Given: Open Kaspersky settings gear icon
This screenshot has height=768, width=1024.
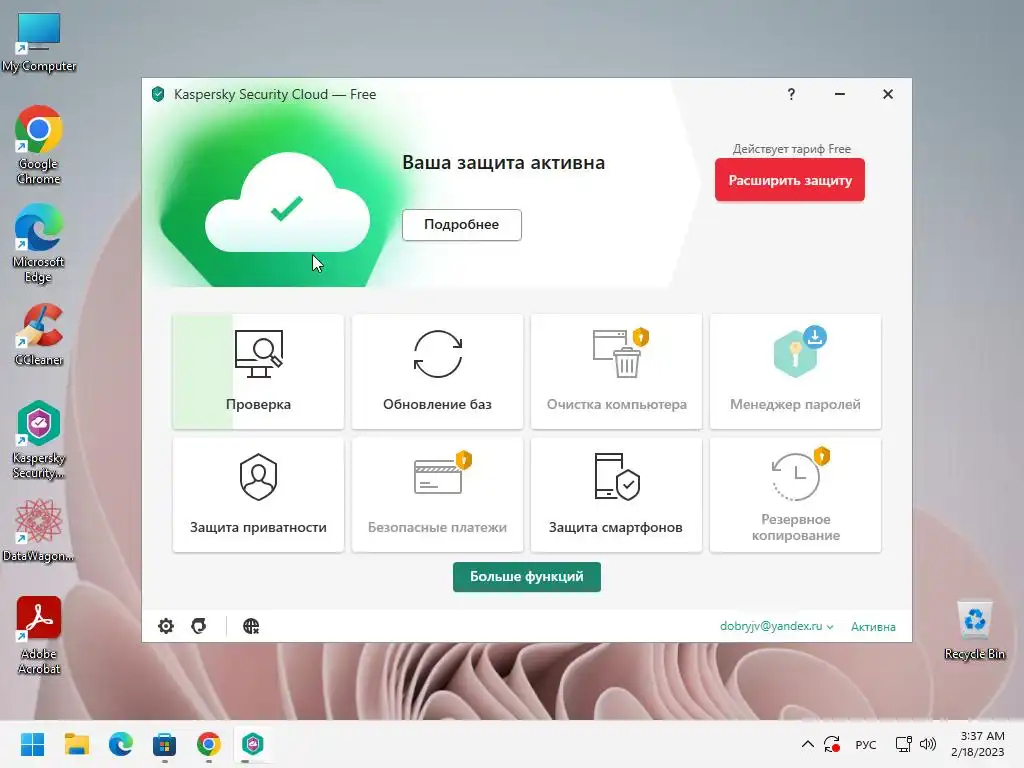Looking at the screenshot, I should point(166,626).
